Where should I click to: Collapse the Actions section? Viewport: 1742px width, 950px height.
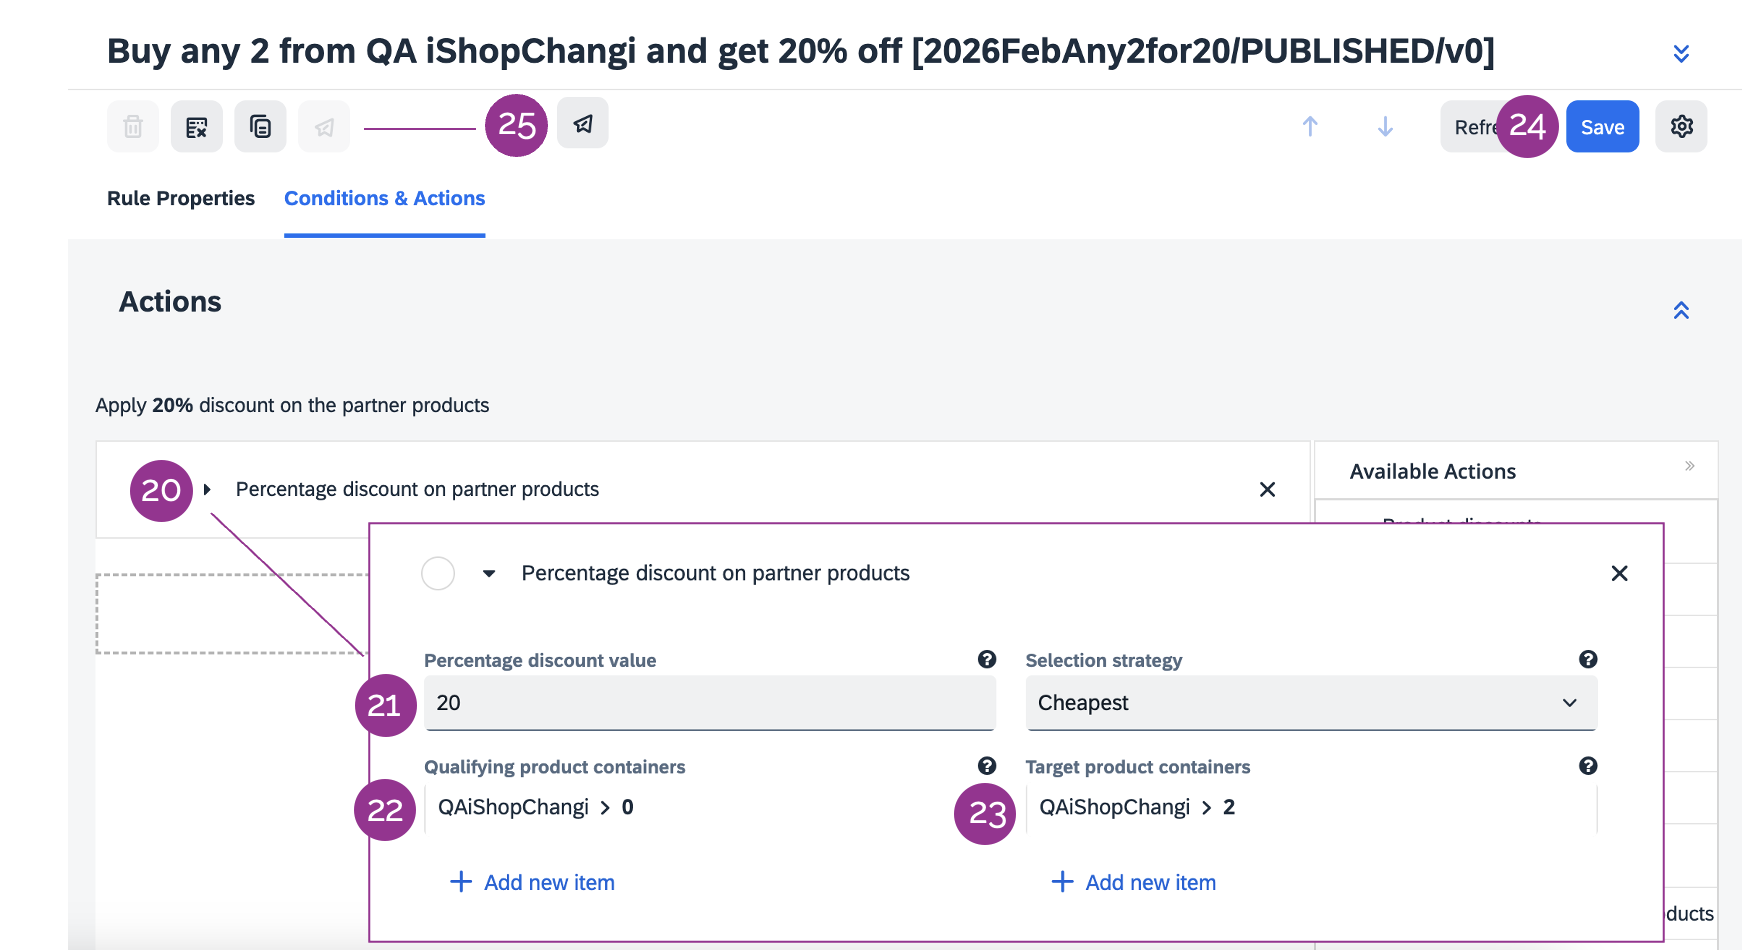[1681, 311]
